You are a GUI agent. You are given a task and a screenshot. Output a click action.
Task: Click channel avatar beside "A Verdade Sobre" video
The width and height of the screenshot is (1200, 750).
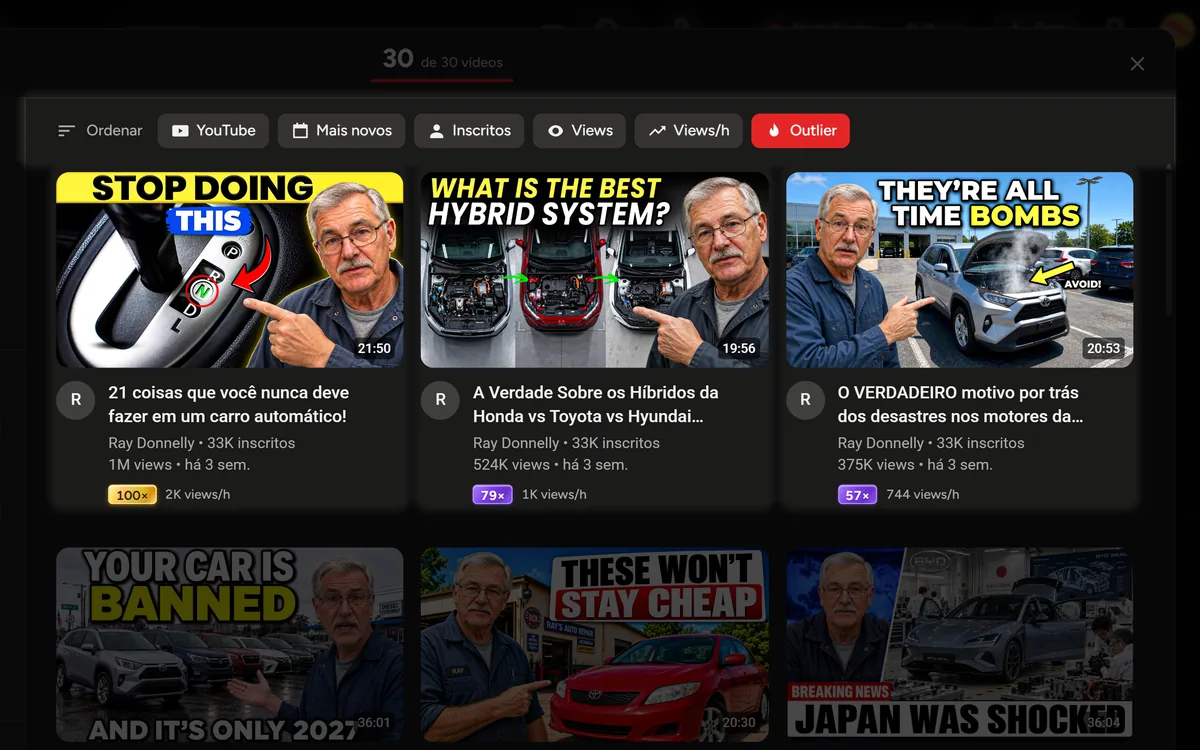click(440, 400)
